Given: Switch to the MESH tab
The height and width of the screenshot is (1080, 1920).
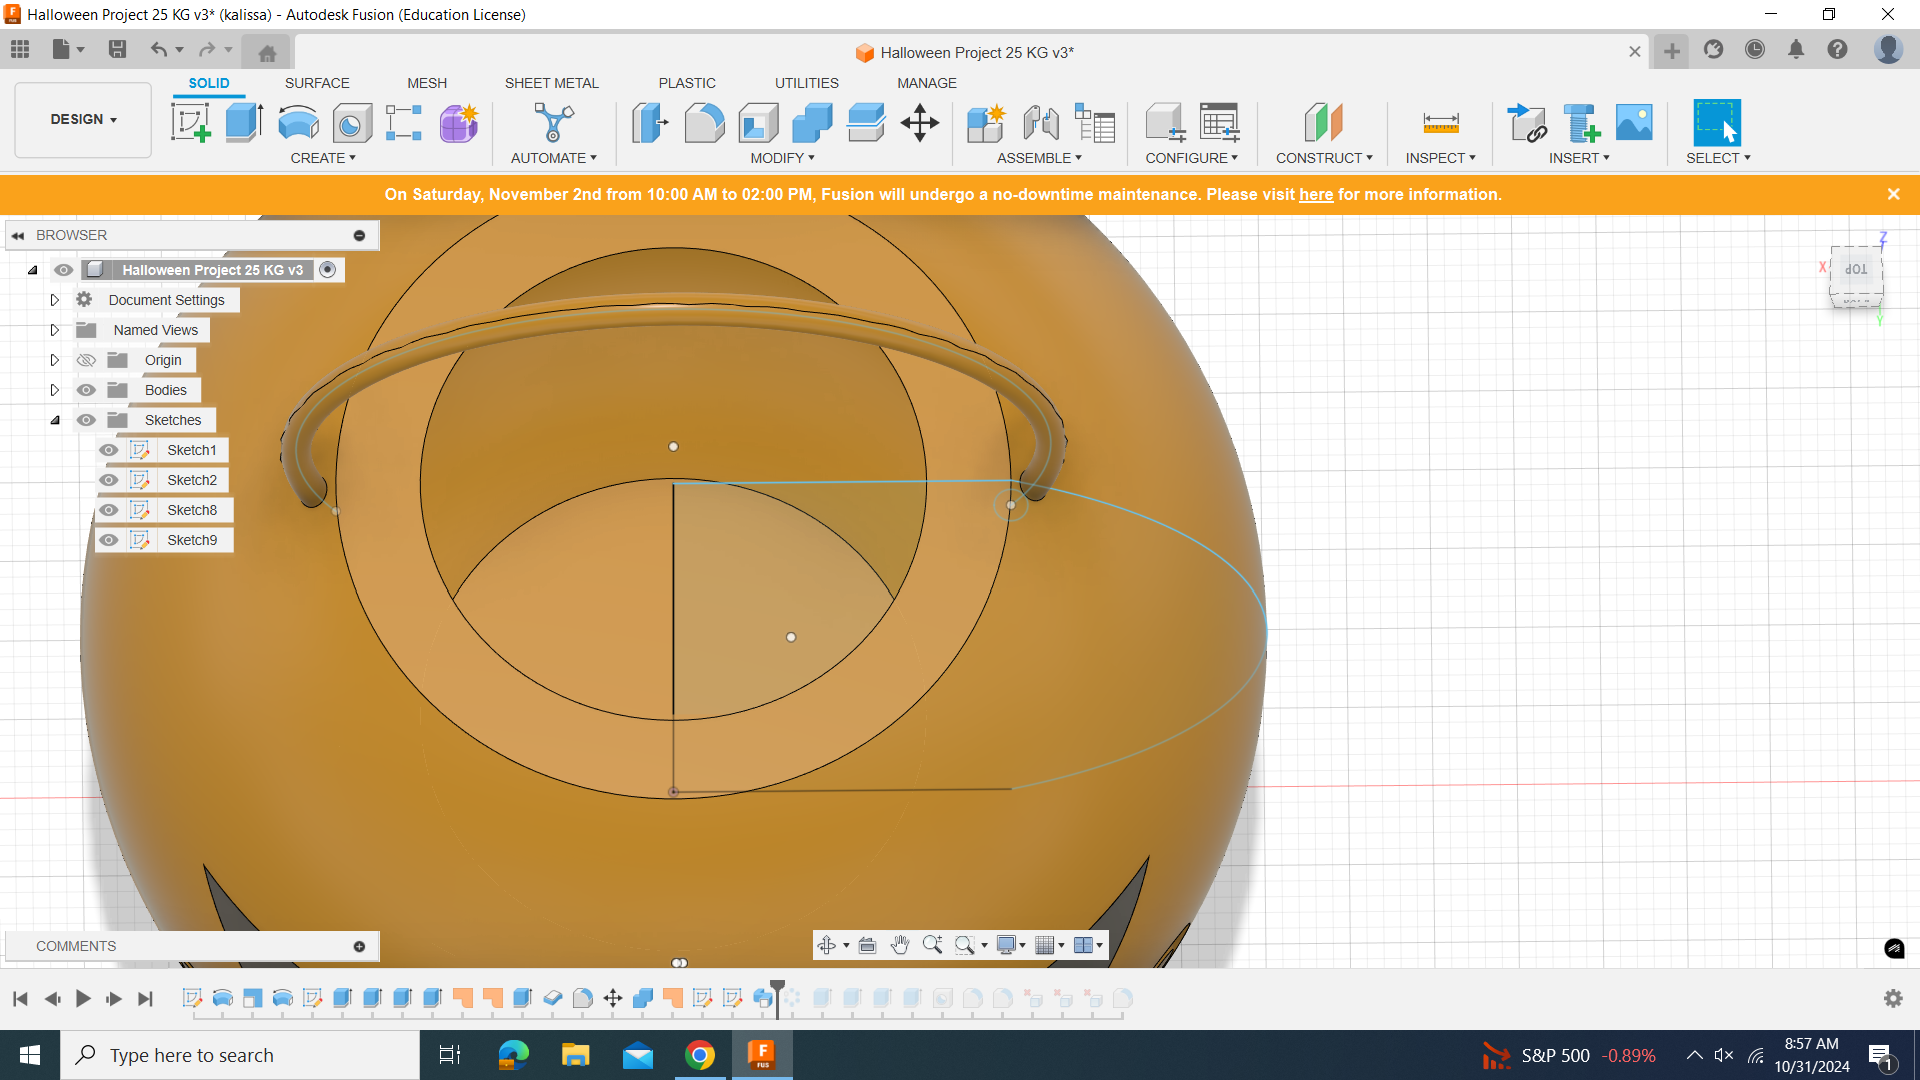Looking at the screenshot, I should [426, 83].
